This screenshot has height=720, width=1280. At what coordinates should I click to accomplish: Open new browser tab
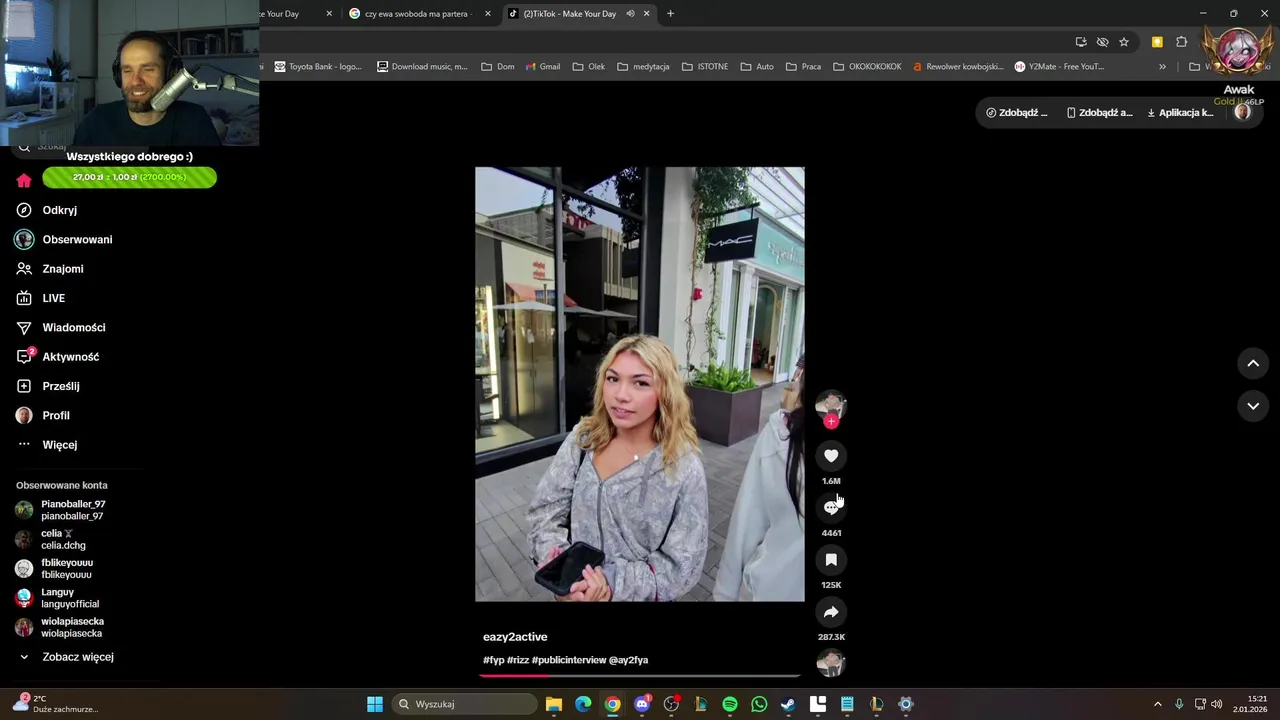pos(670,14)
